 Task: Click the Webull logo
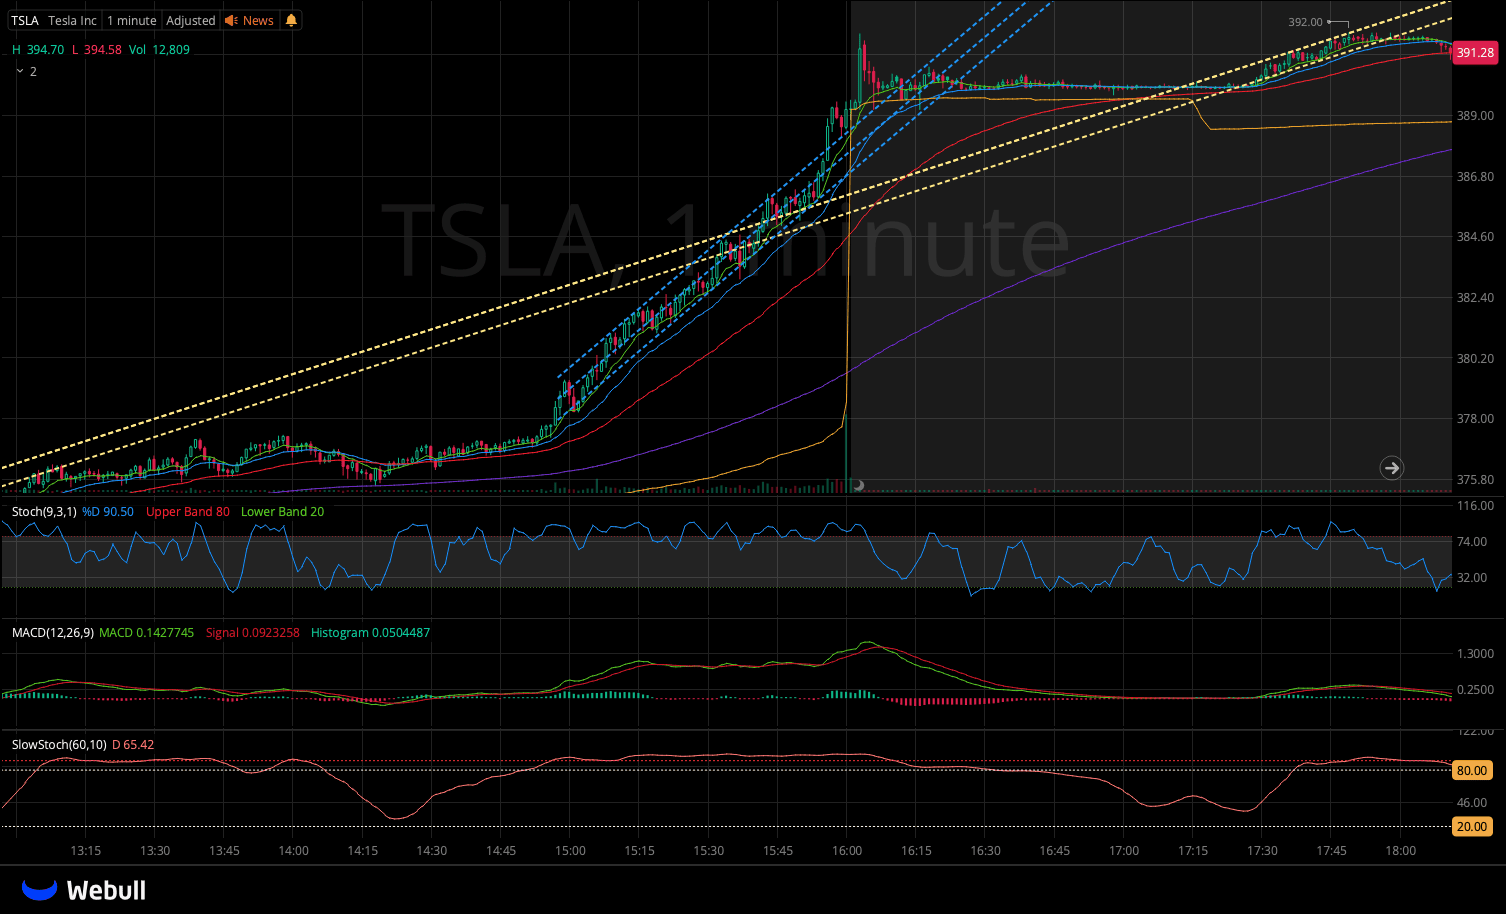click(84, 889)
